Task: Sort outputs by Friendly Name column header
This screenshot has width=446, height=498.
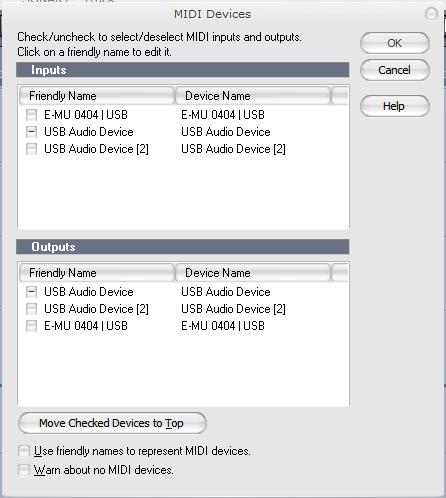Action: (97, 273)
